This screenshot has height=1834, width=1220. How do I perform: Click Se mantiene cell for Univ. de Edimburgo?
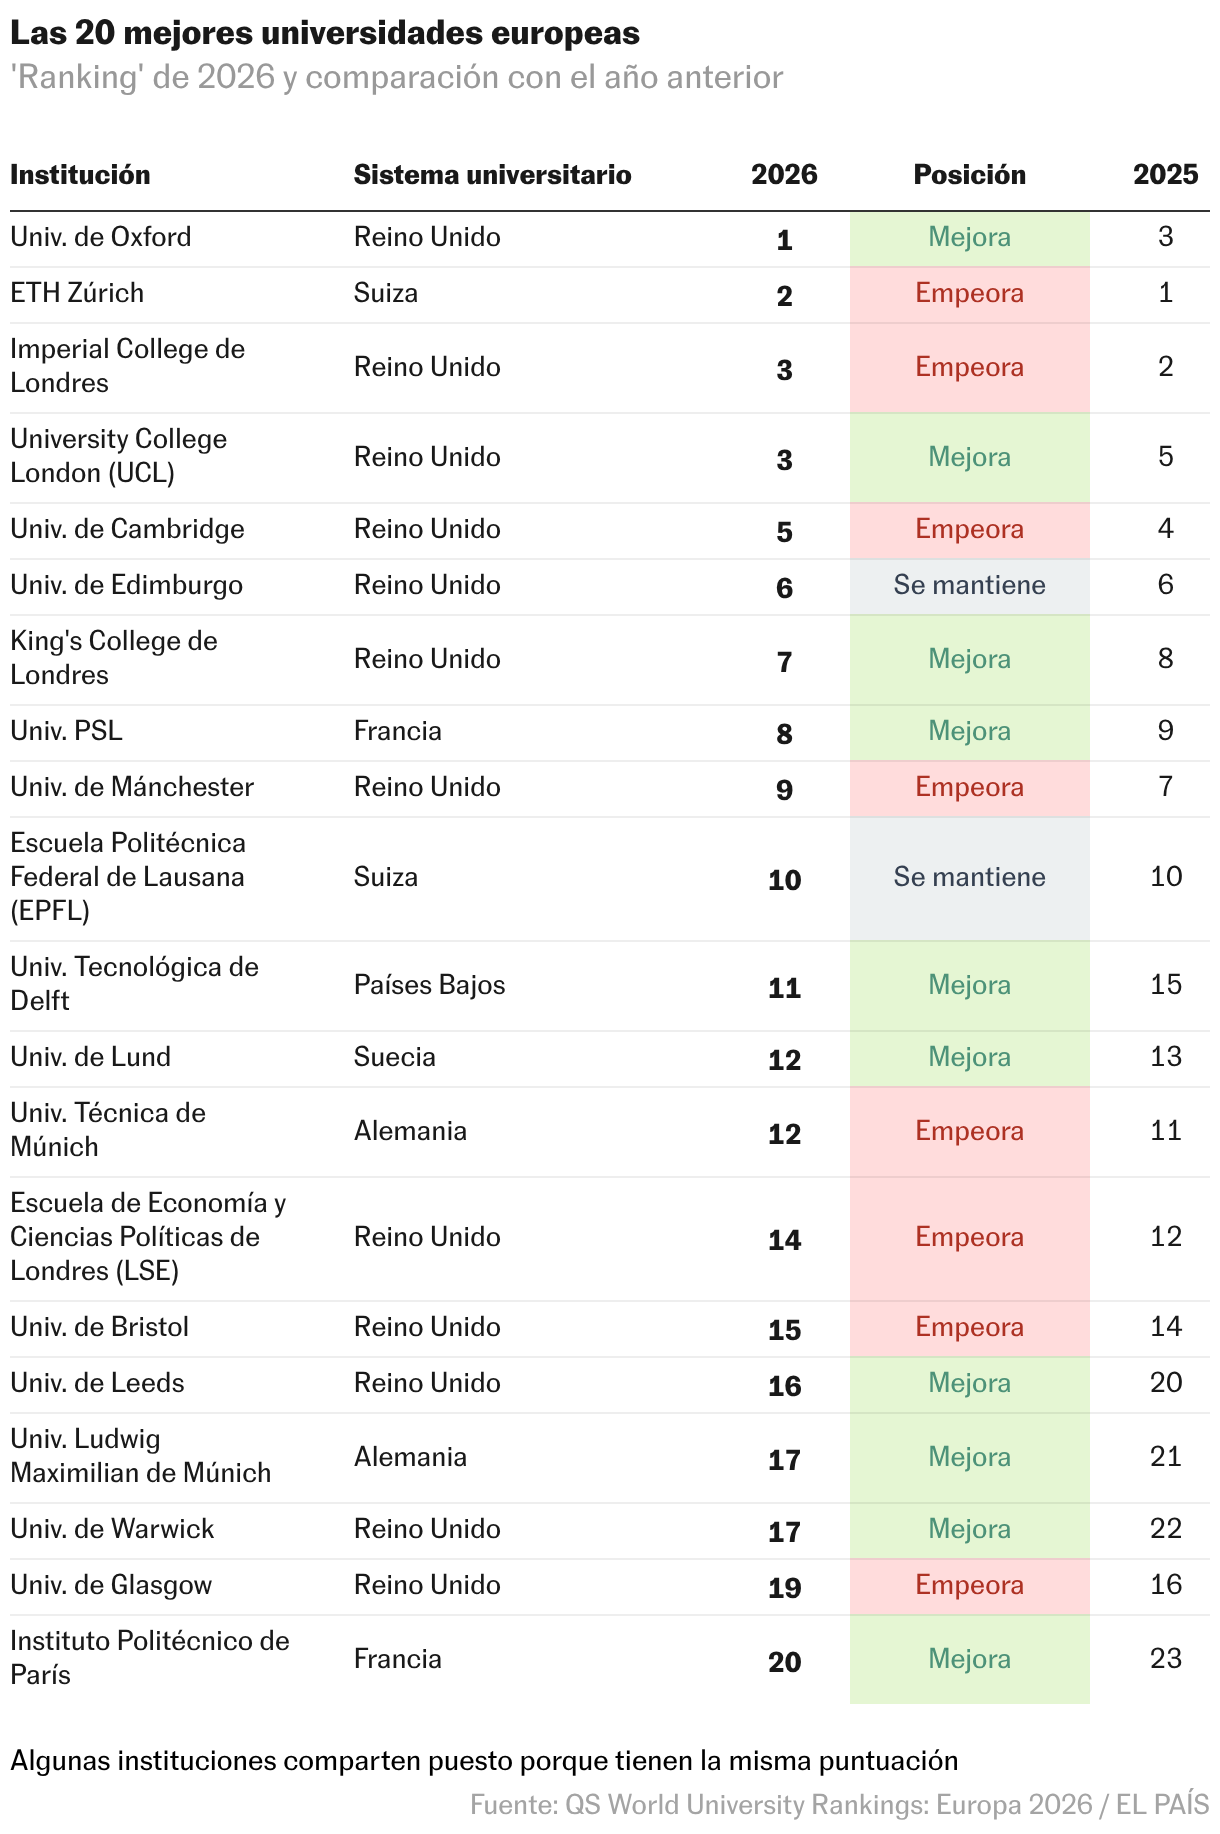click(x=969, y=586)
